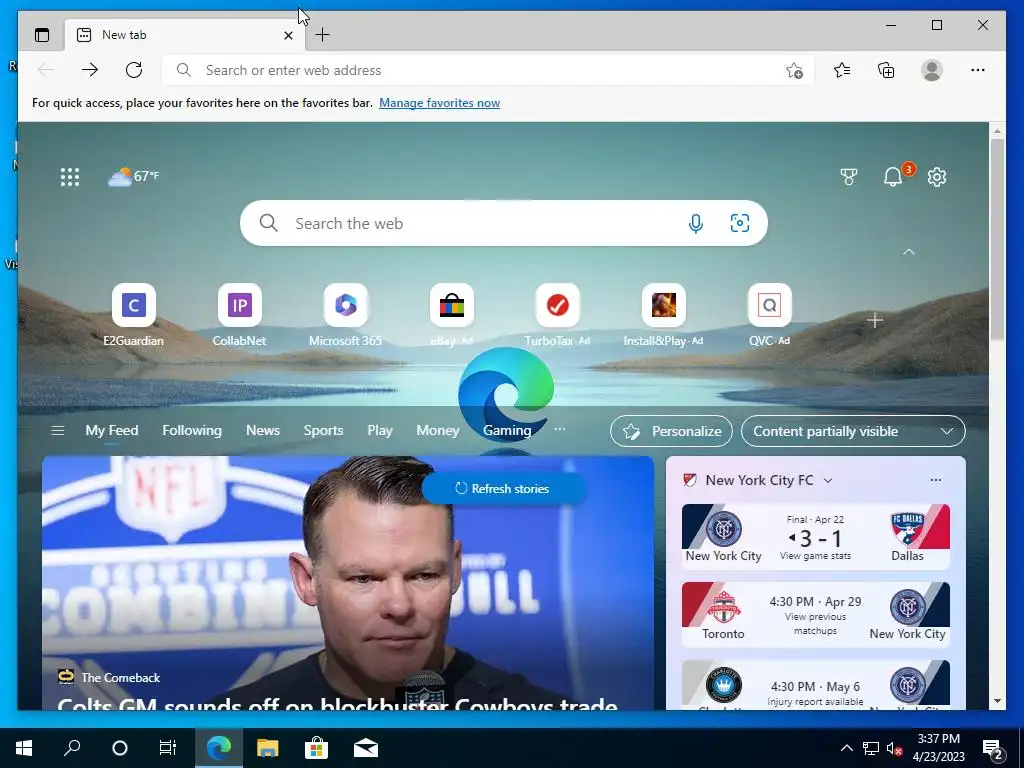Switch to the New tab browser tab
The height and width of the screenshot is (768, 1024).
(183, 35)
